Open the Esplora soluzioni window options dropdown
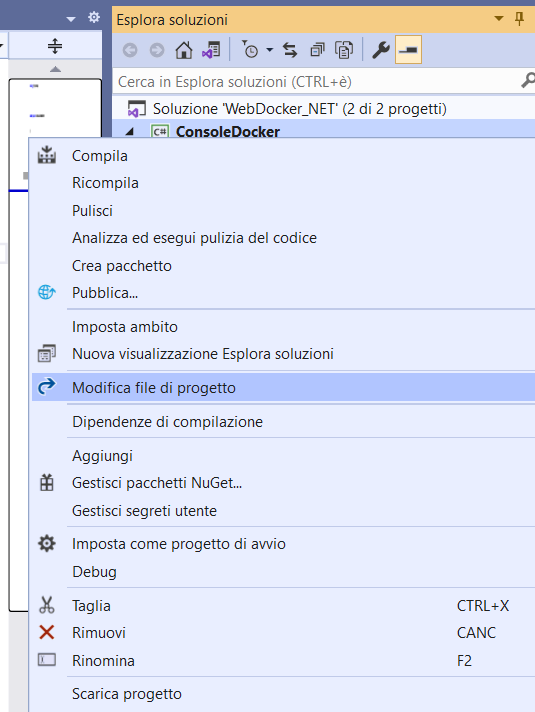535x712 pixels. [499, 19]
